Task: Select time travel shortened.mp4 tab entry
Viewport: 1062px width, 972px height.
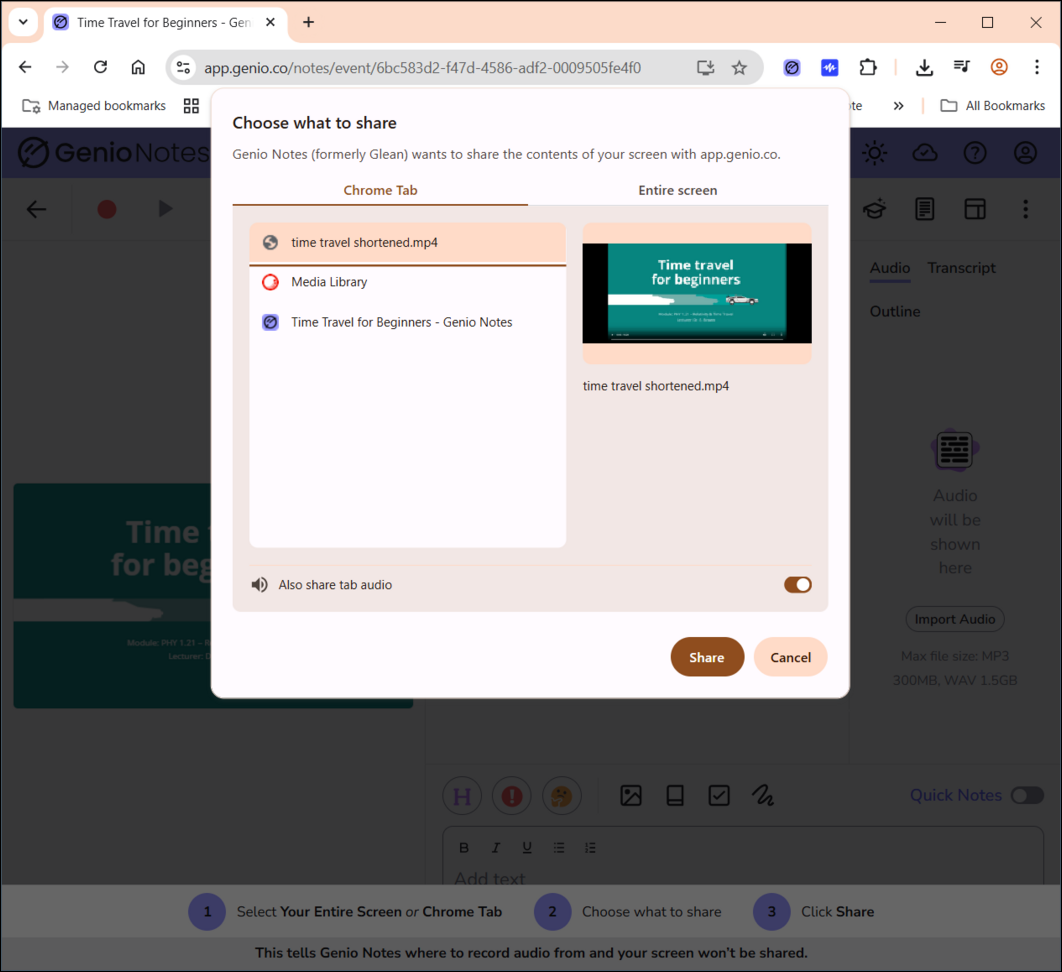Action: [407, 243]
